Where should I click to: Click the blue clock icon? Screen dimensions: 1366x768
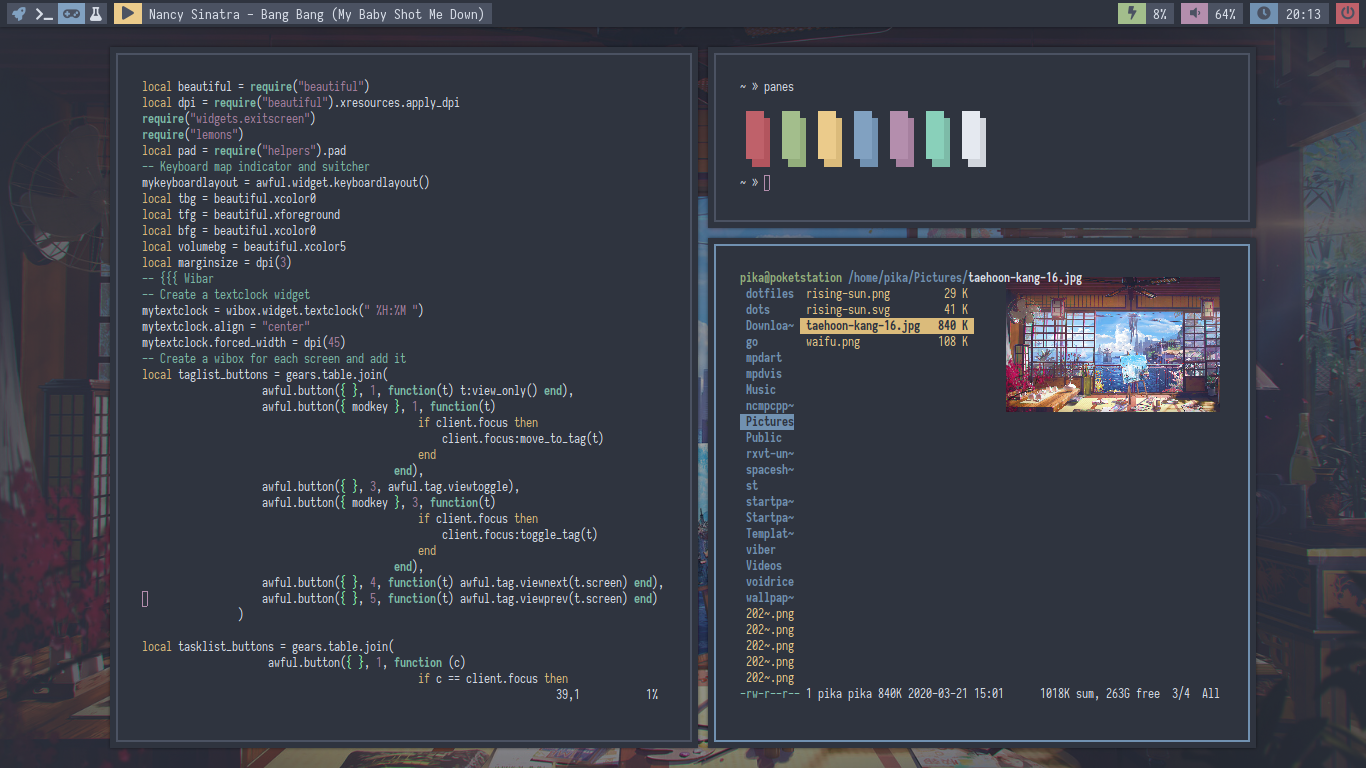pos(1264,14)
